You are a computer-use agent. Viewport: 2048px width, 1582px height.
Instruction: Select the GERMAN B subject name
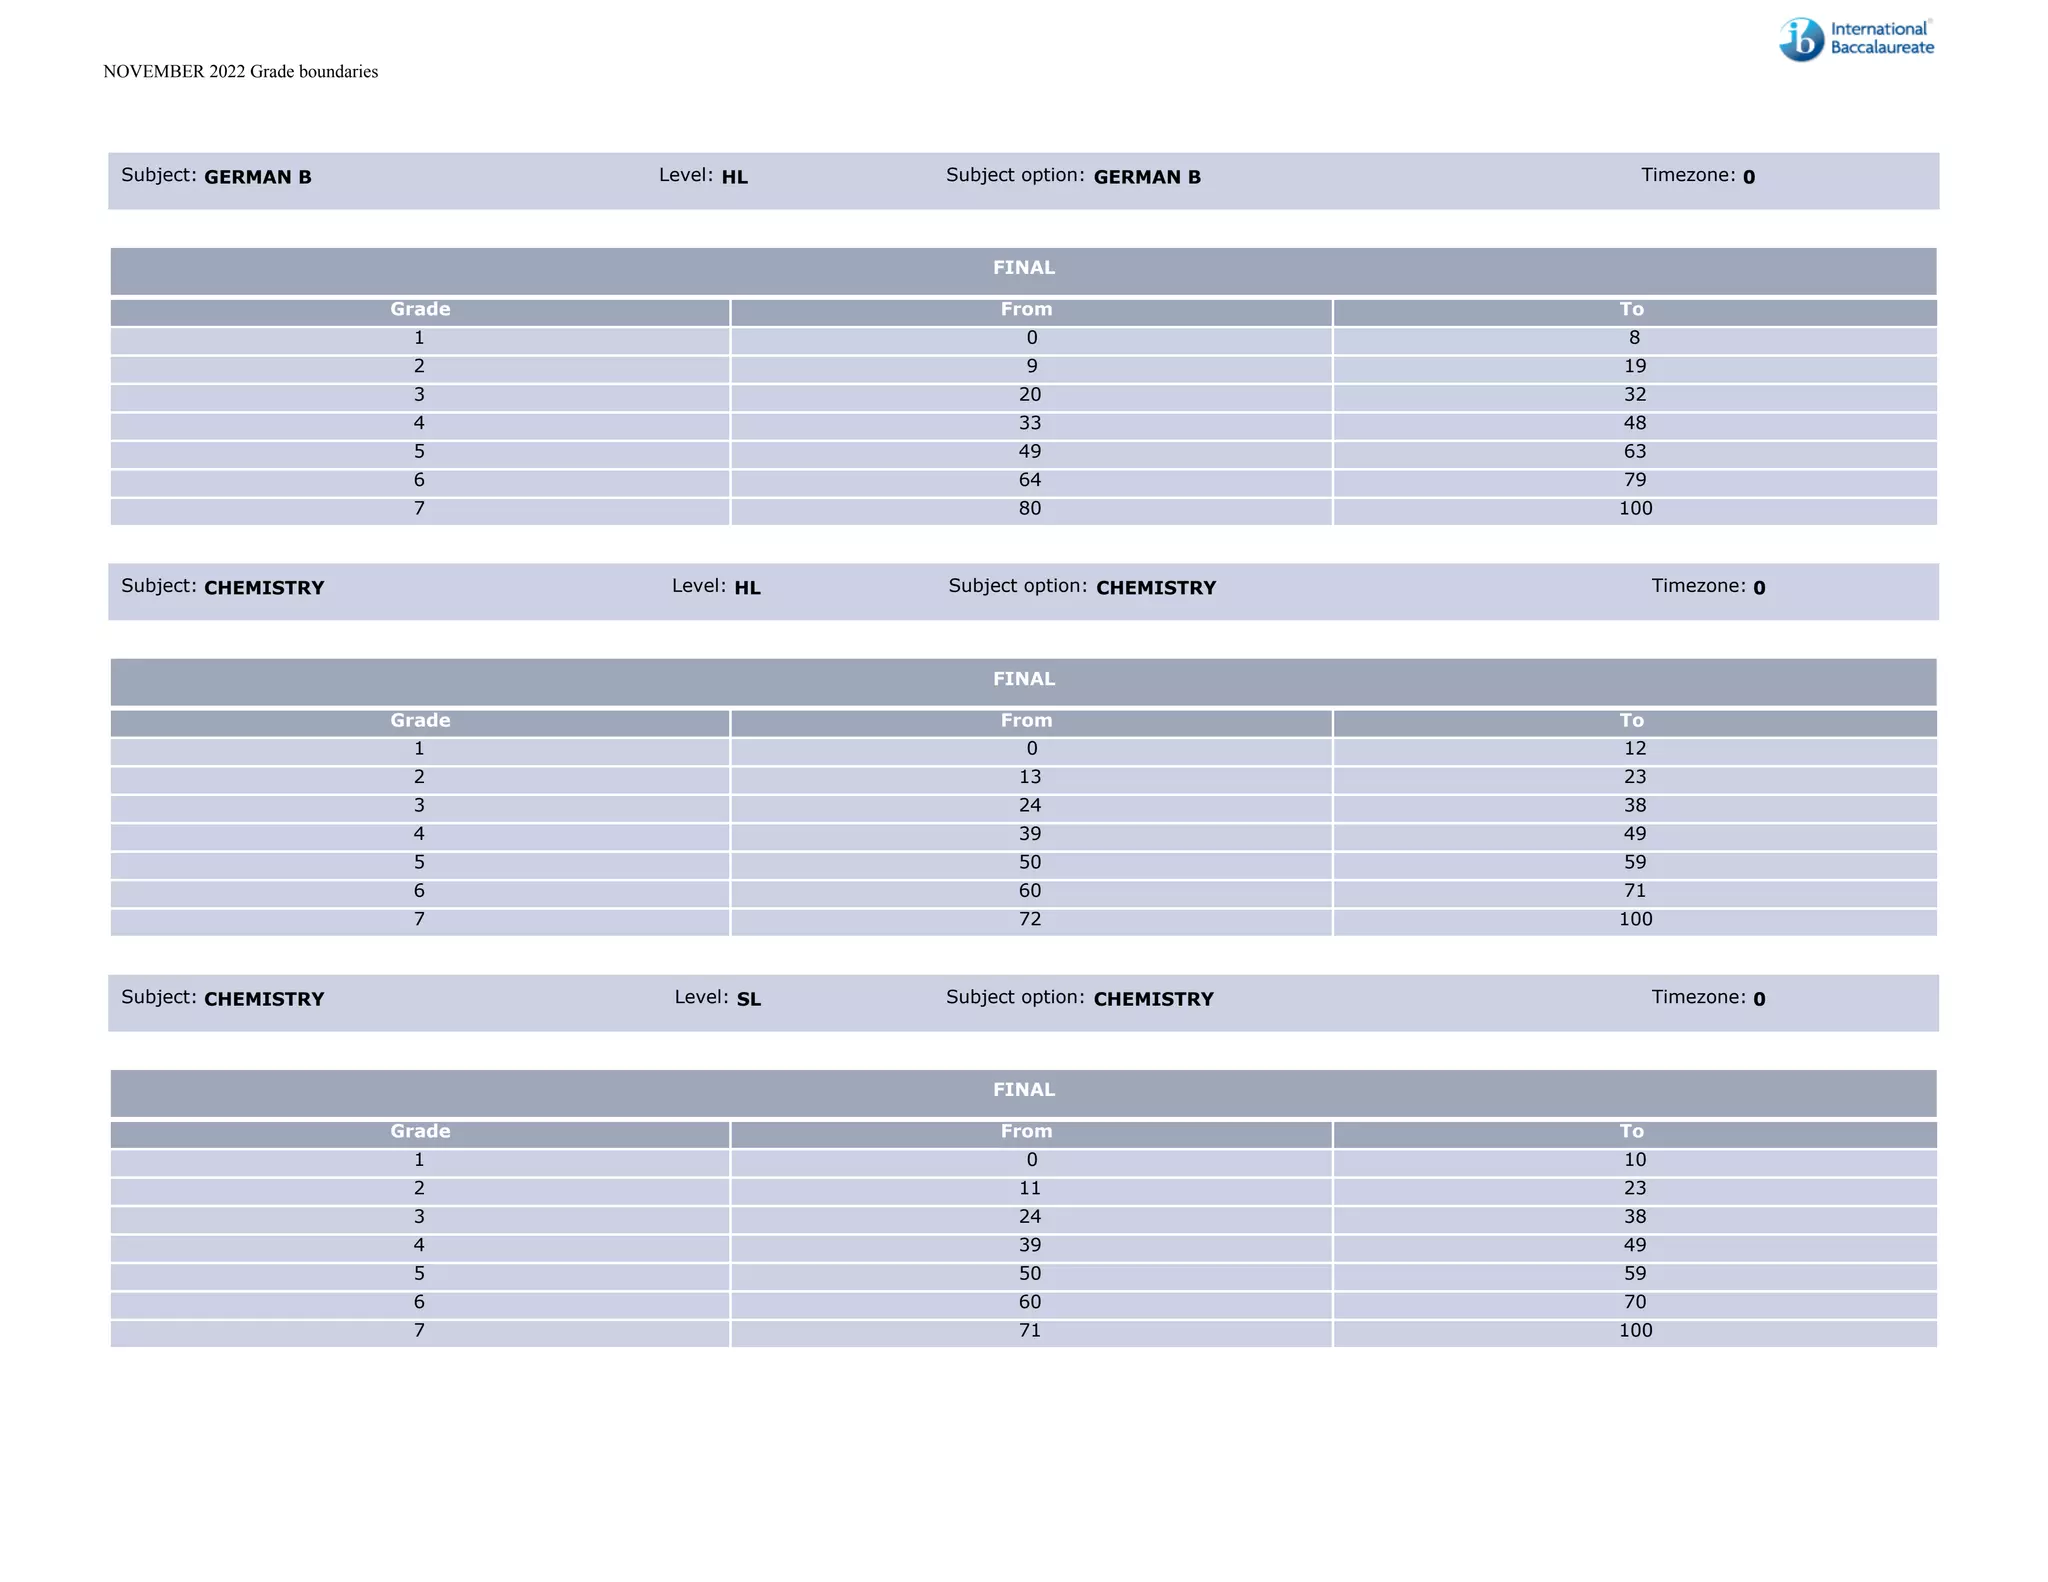pos(257,177)
